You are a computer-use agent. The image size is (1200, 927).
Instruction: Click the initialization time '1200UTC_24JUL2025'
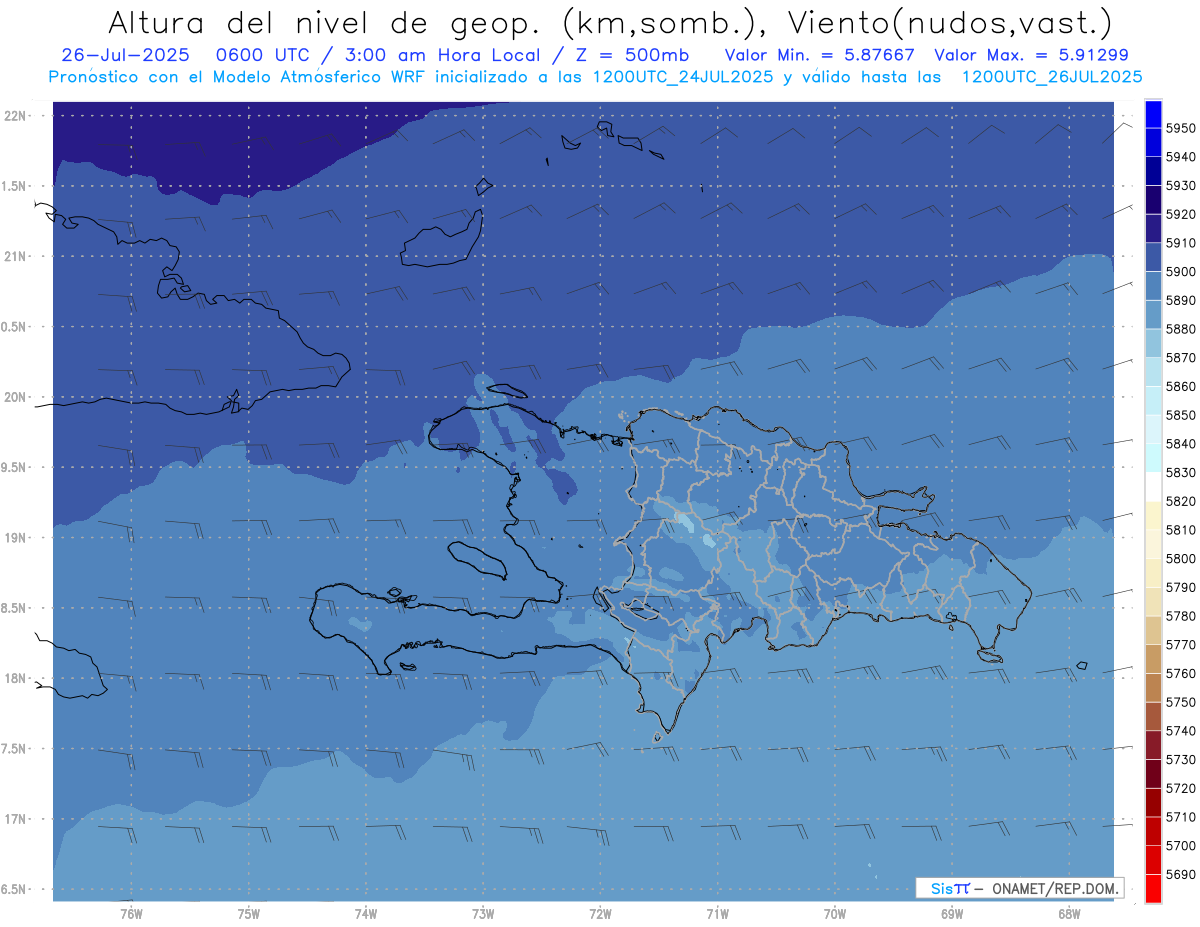(683, 77)
